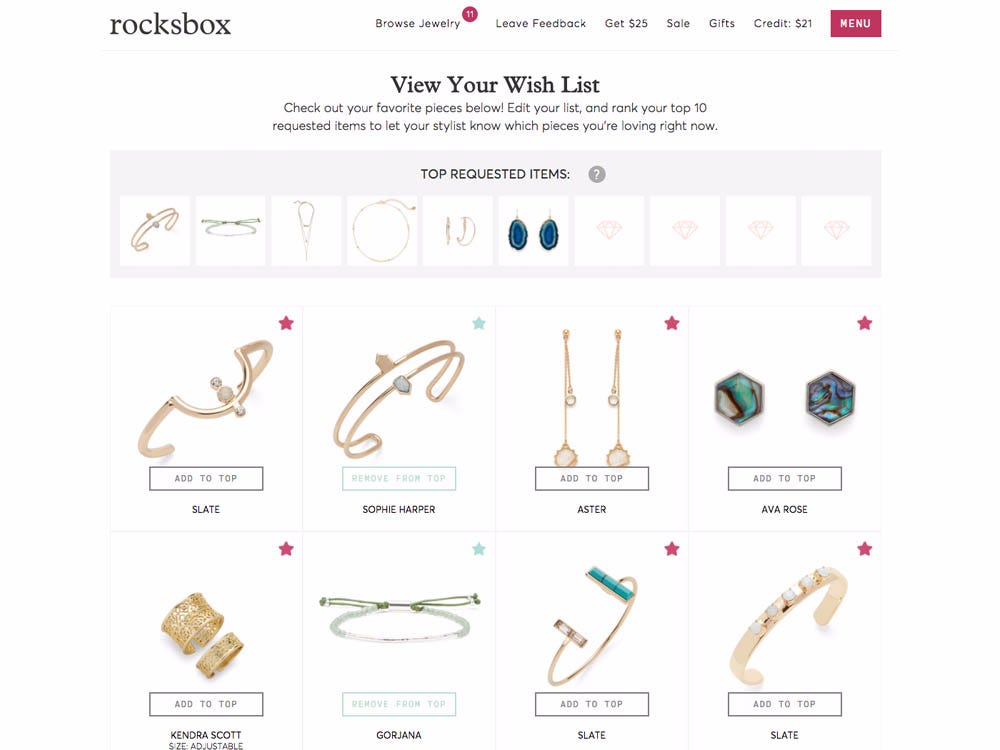This screenshot has height=750, width=1000.
Task: Open the MENU button
Action: 855,24
